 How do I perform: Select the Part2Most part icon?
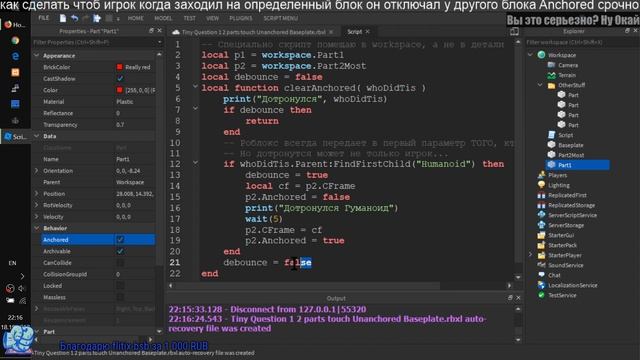pos(551,155)
